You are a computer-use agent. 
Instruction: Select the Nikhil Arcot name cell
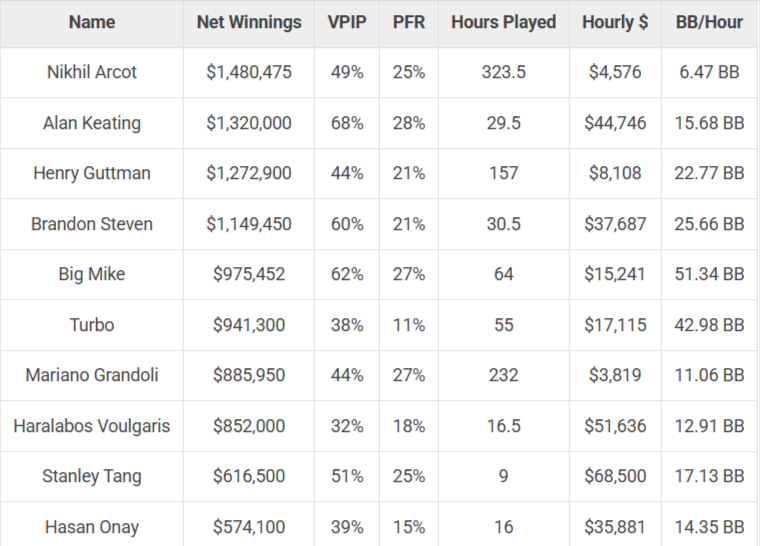pyautogui.click(x=92, y=73)
